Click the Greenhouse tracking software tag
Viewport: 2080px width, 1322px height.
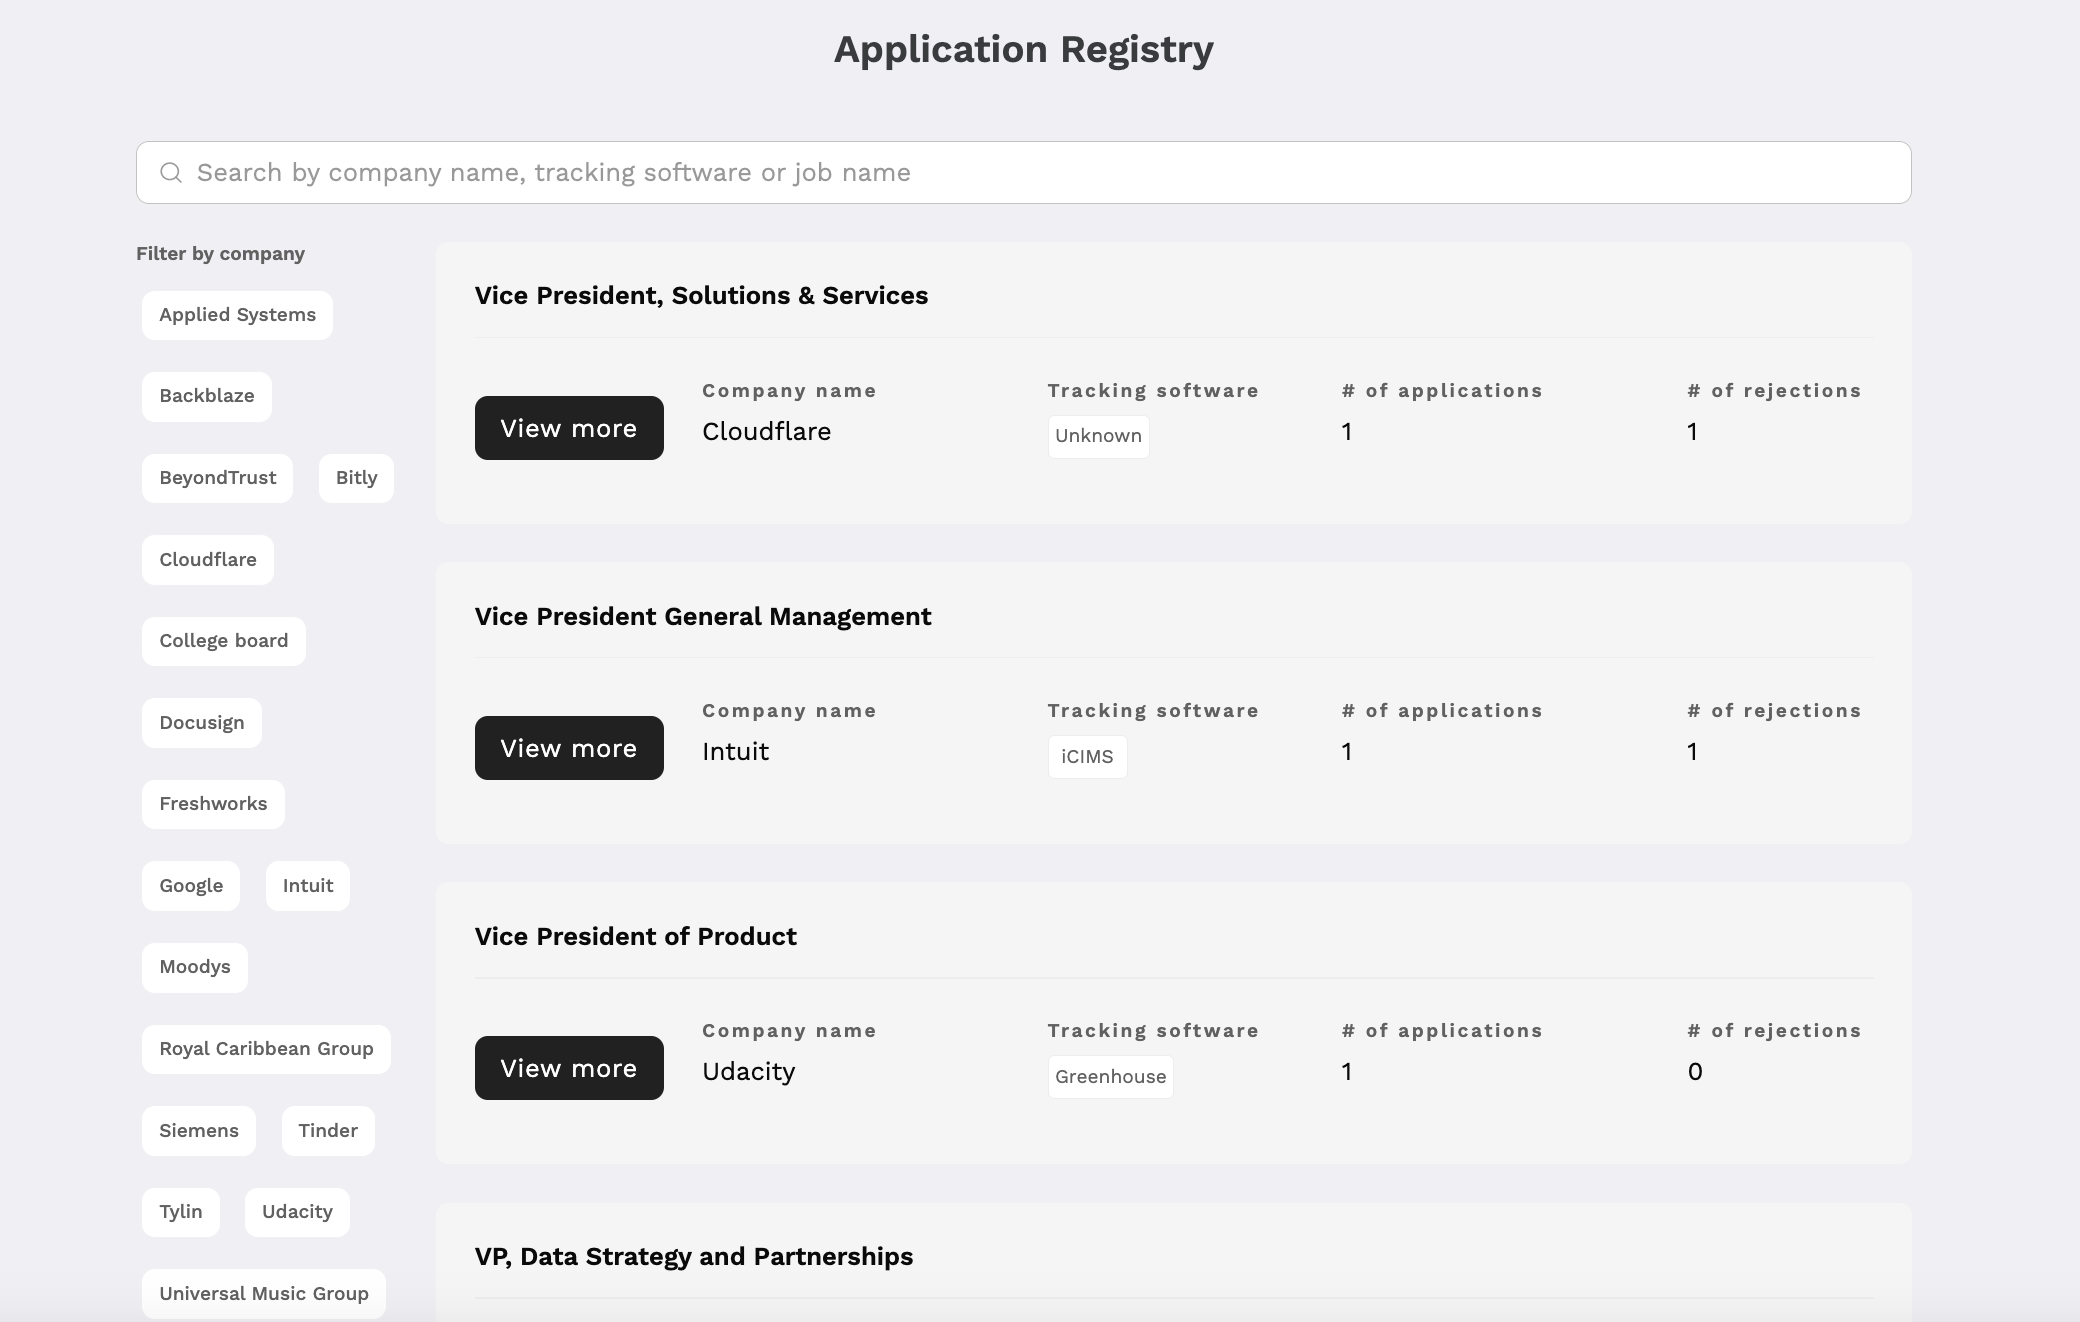coord(1110,1077)
